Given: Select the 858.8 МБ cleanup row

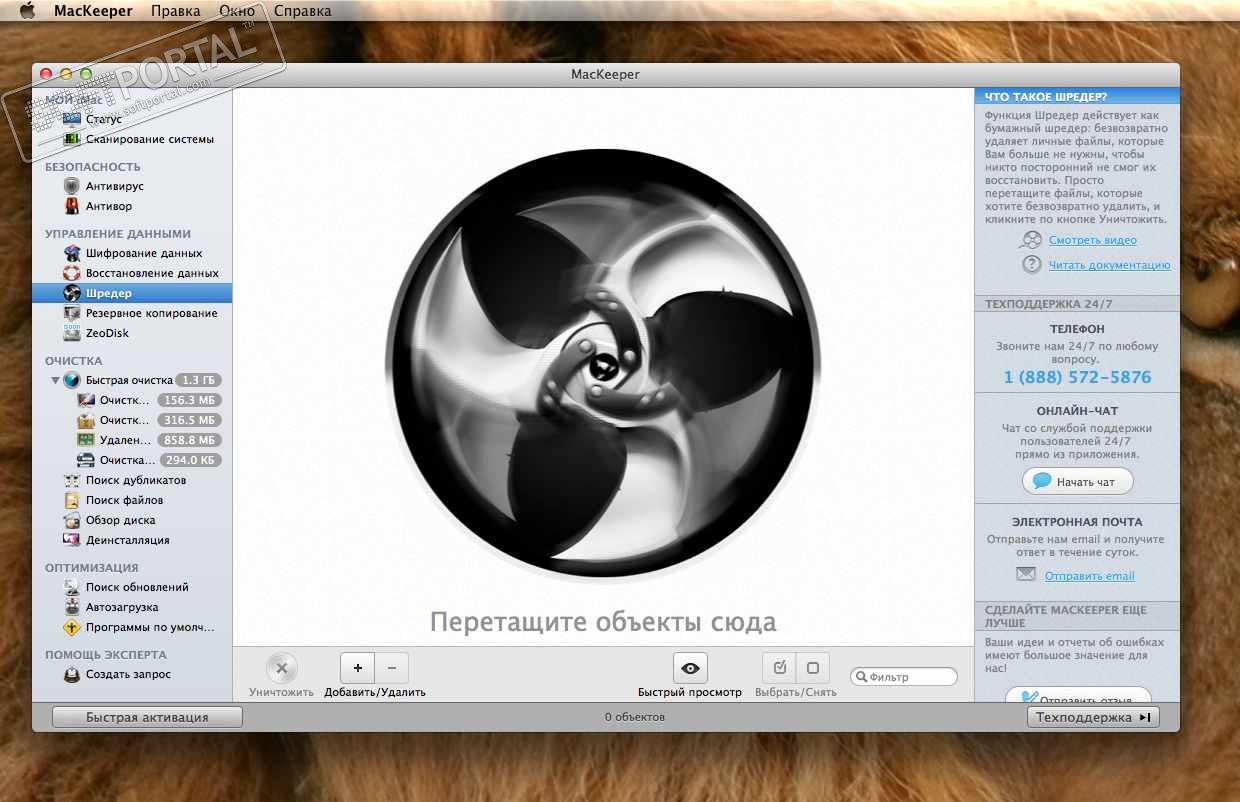Looking at the screenshot, I should tap(132, 440).
